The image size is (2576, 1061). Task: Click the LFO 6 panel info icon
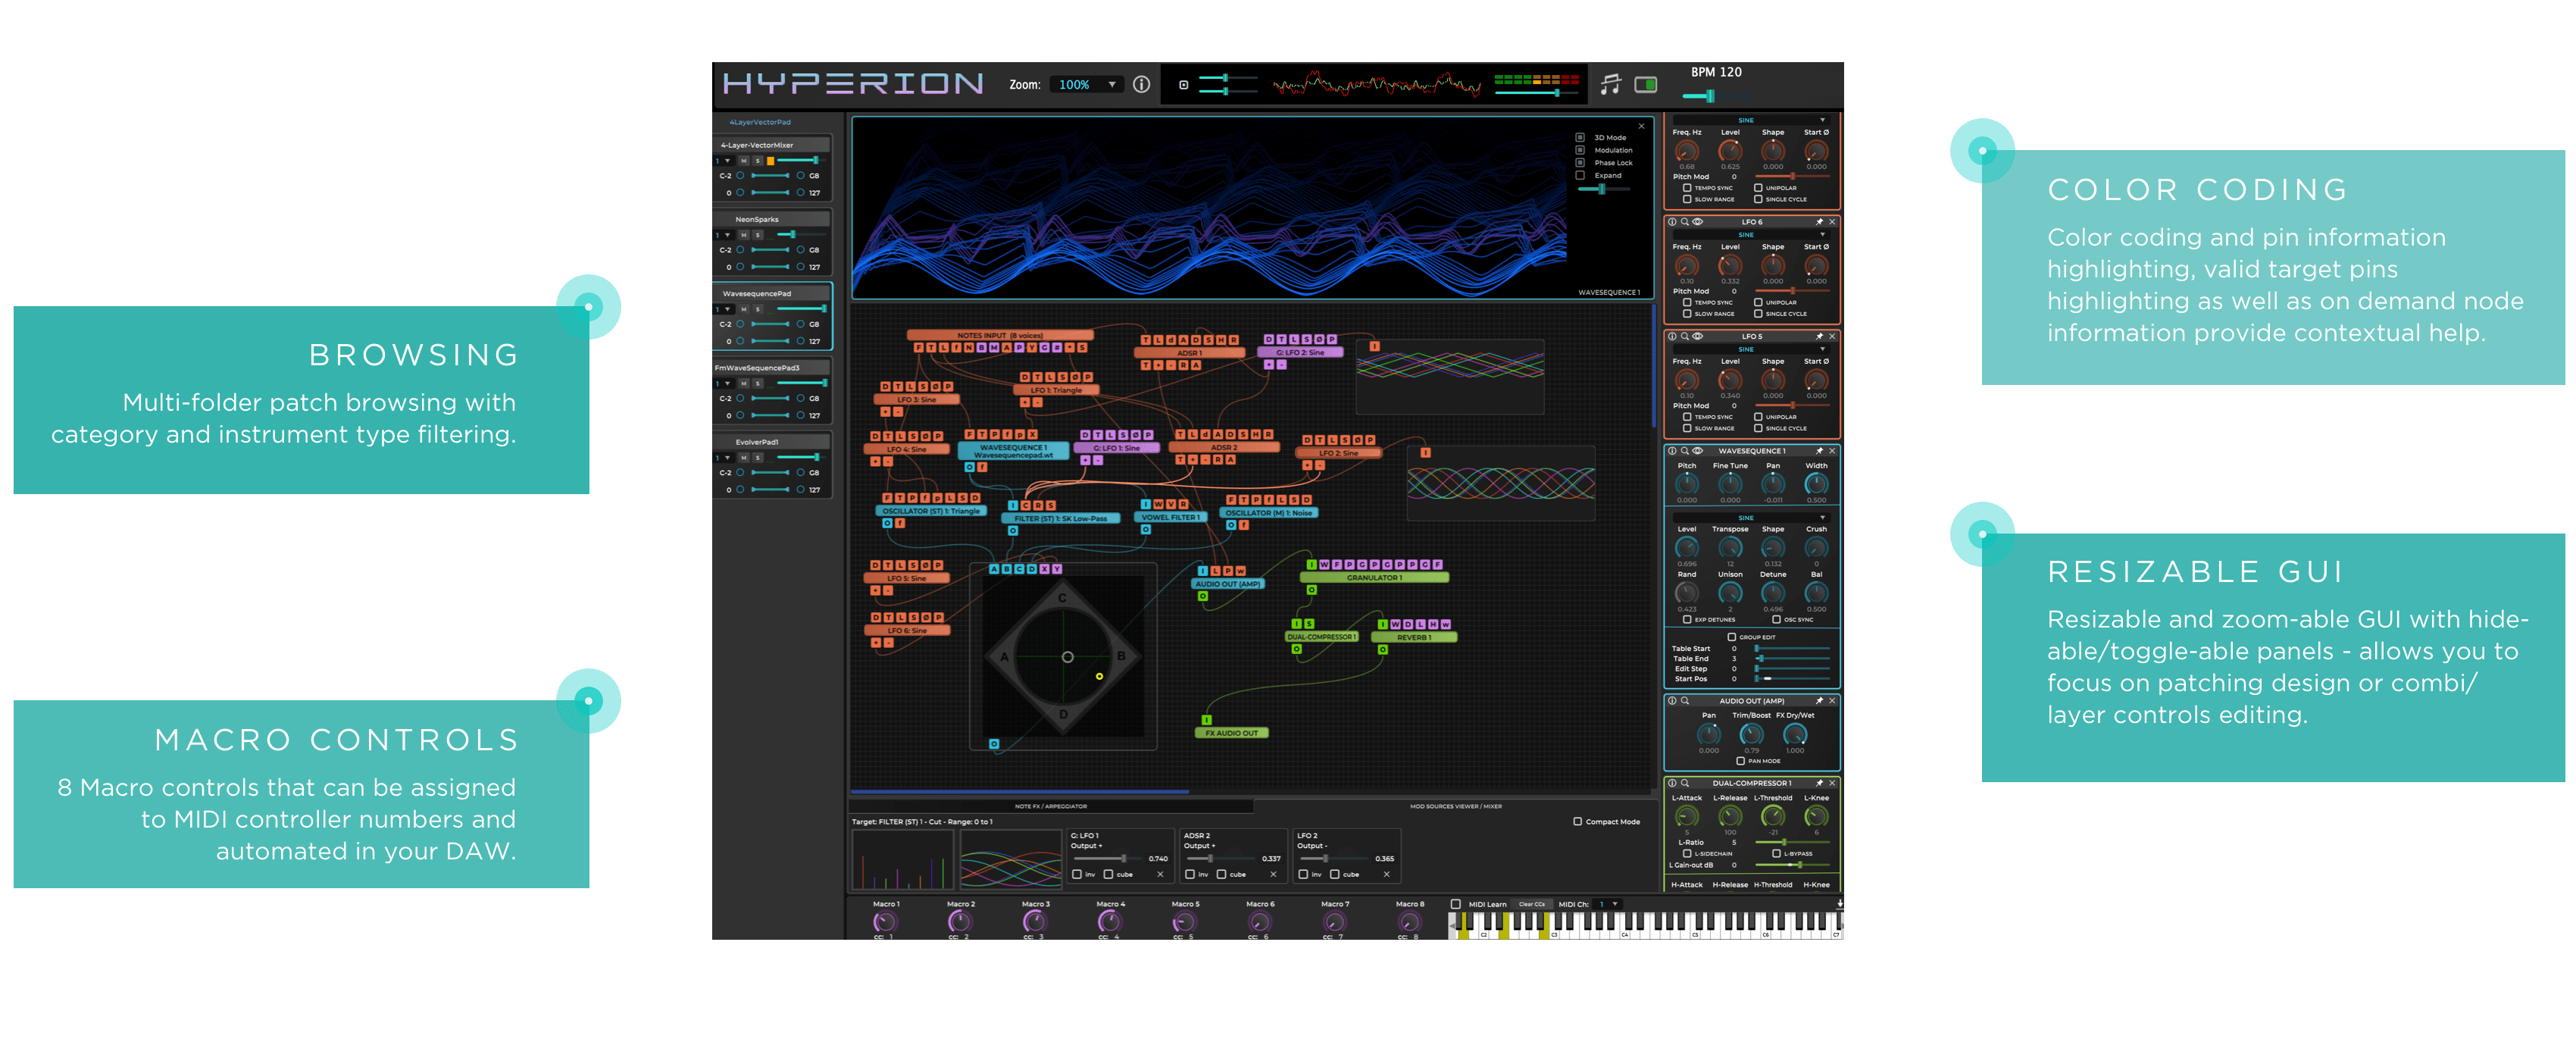point(1672,222)
